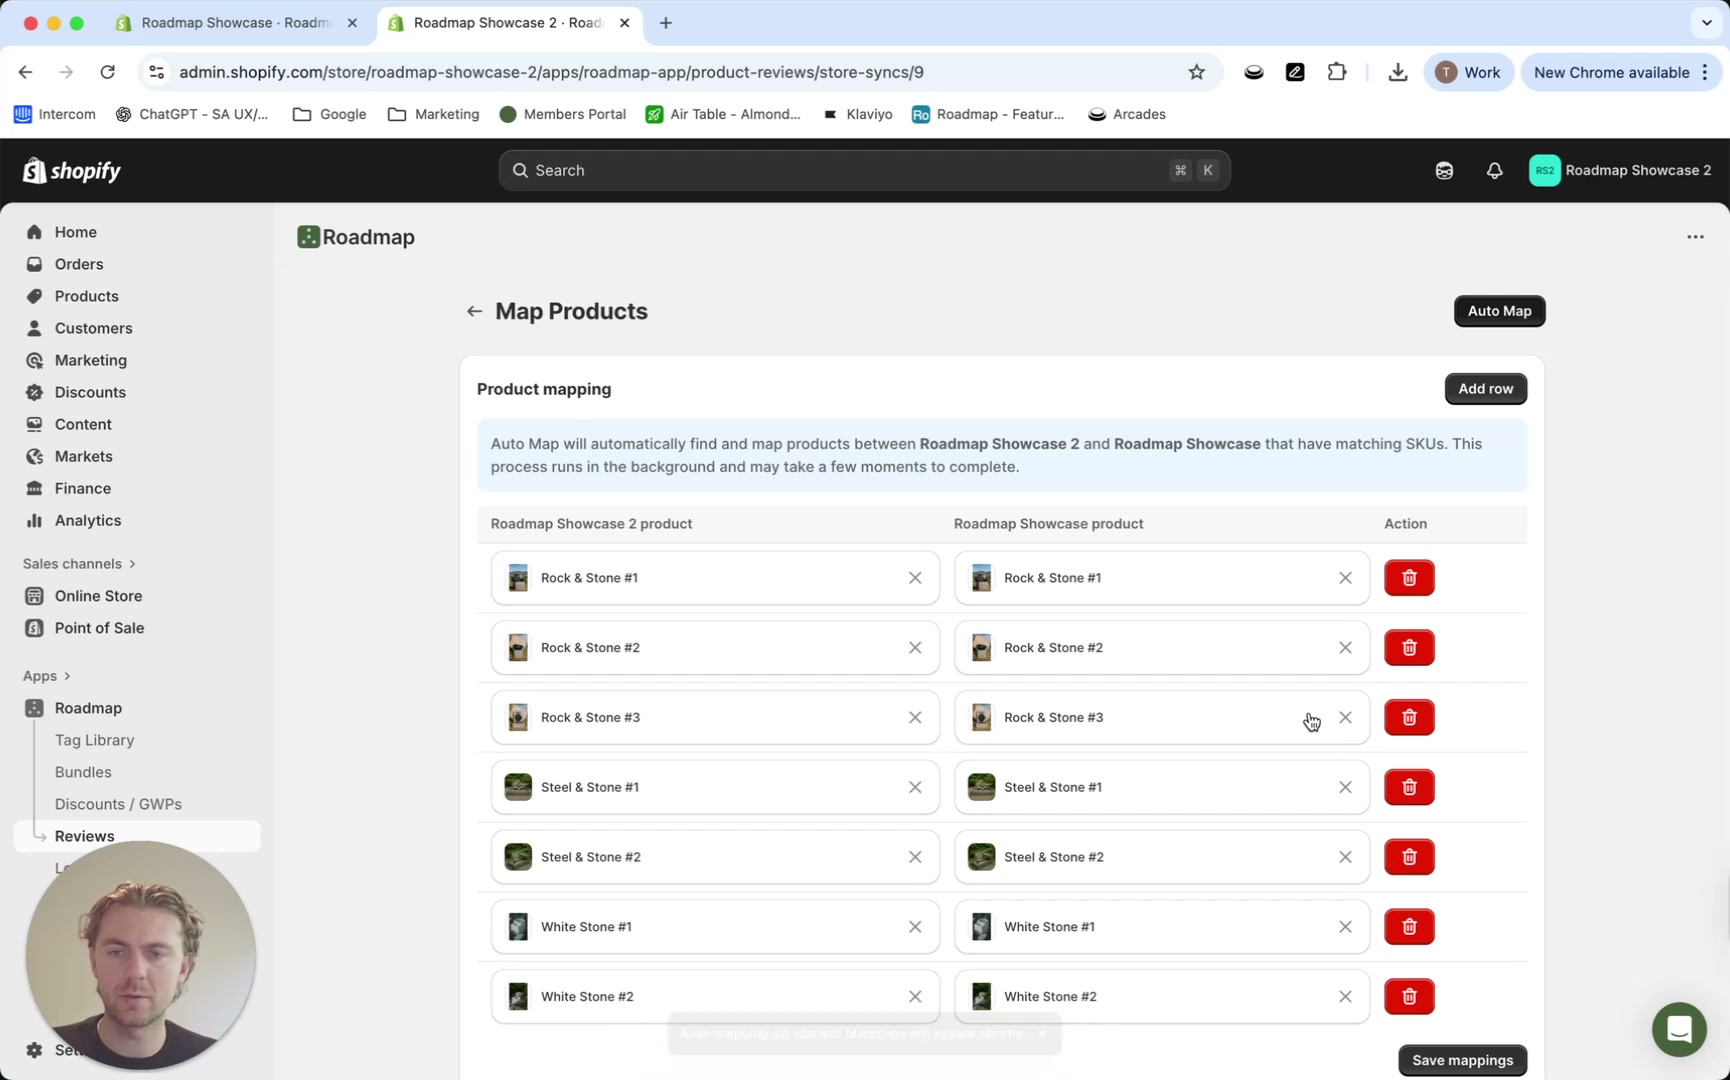This screenshot has height=1080, width=1730.
Task: Open Chrome extensions puzzle icon
Action: (x=1337, y=71)
